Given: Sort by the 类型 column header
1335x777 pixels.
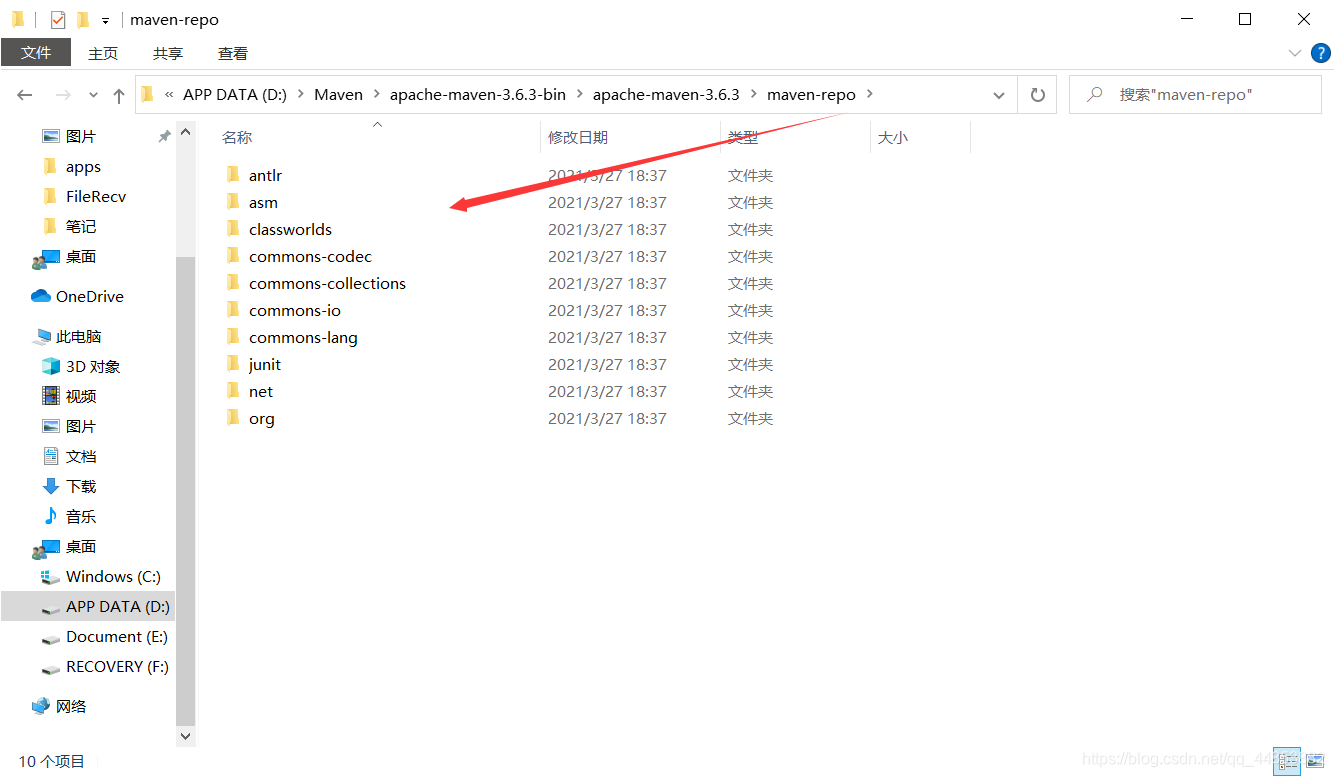Looking at the screenshot, I should point(743,137).
